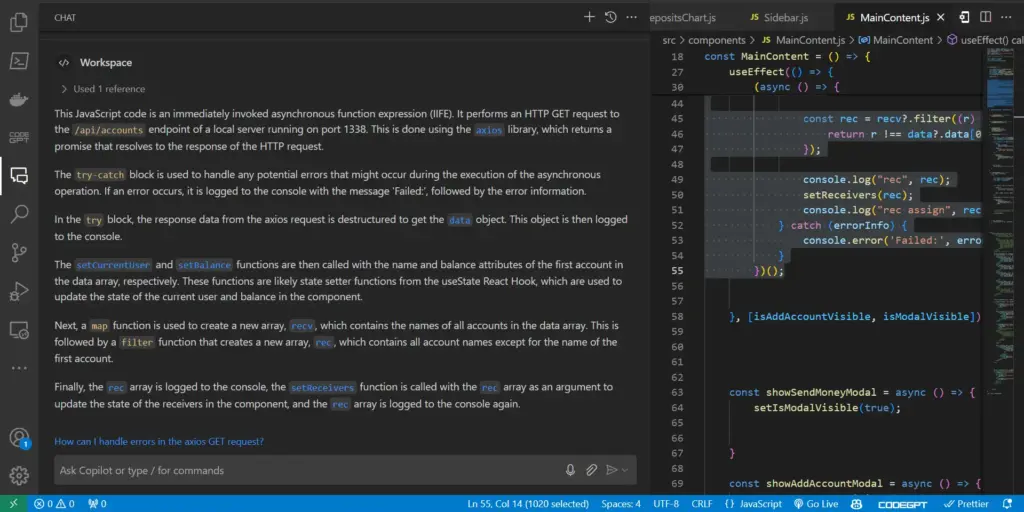Viewport: 1024px width, 512px height.
Task: Open the Code GPT view in activity bar
Action: coord(19,137)
